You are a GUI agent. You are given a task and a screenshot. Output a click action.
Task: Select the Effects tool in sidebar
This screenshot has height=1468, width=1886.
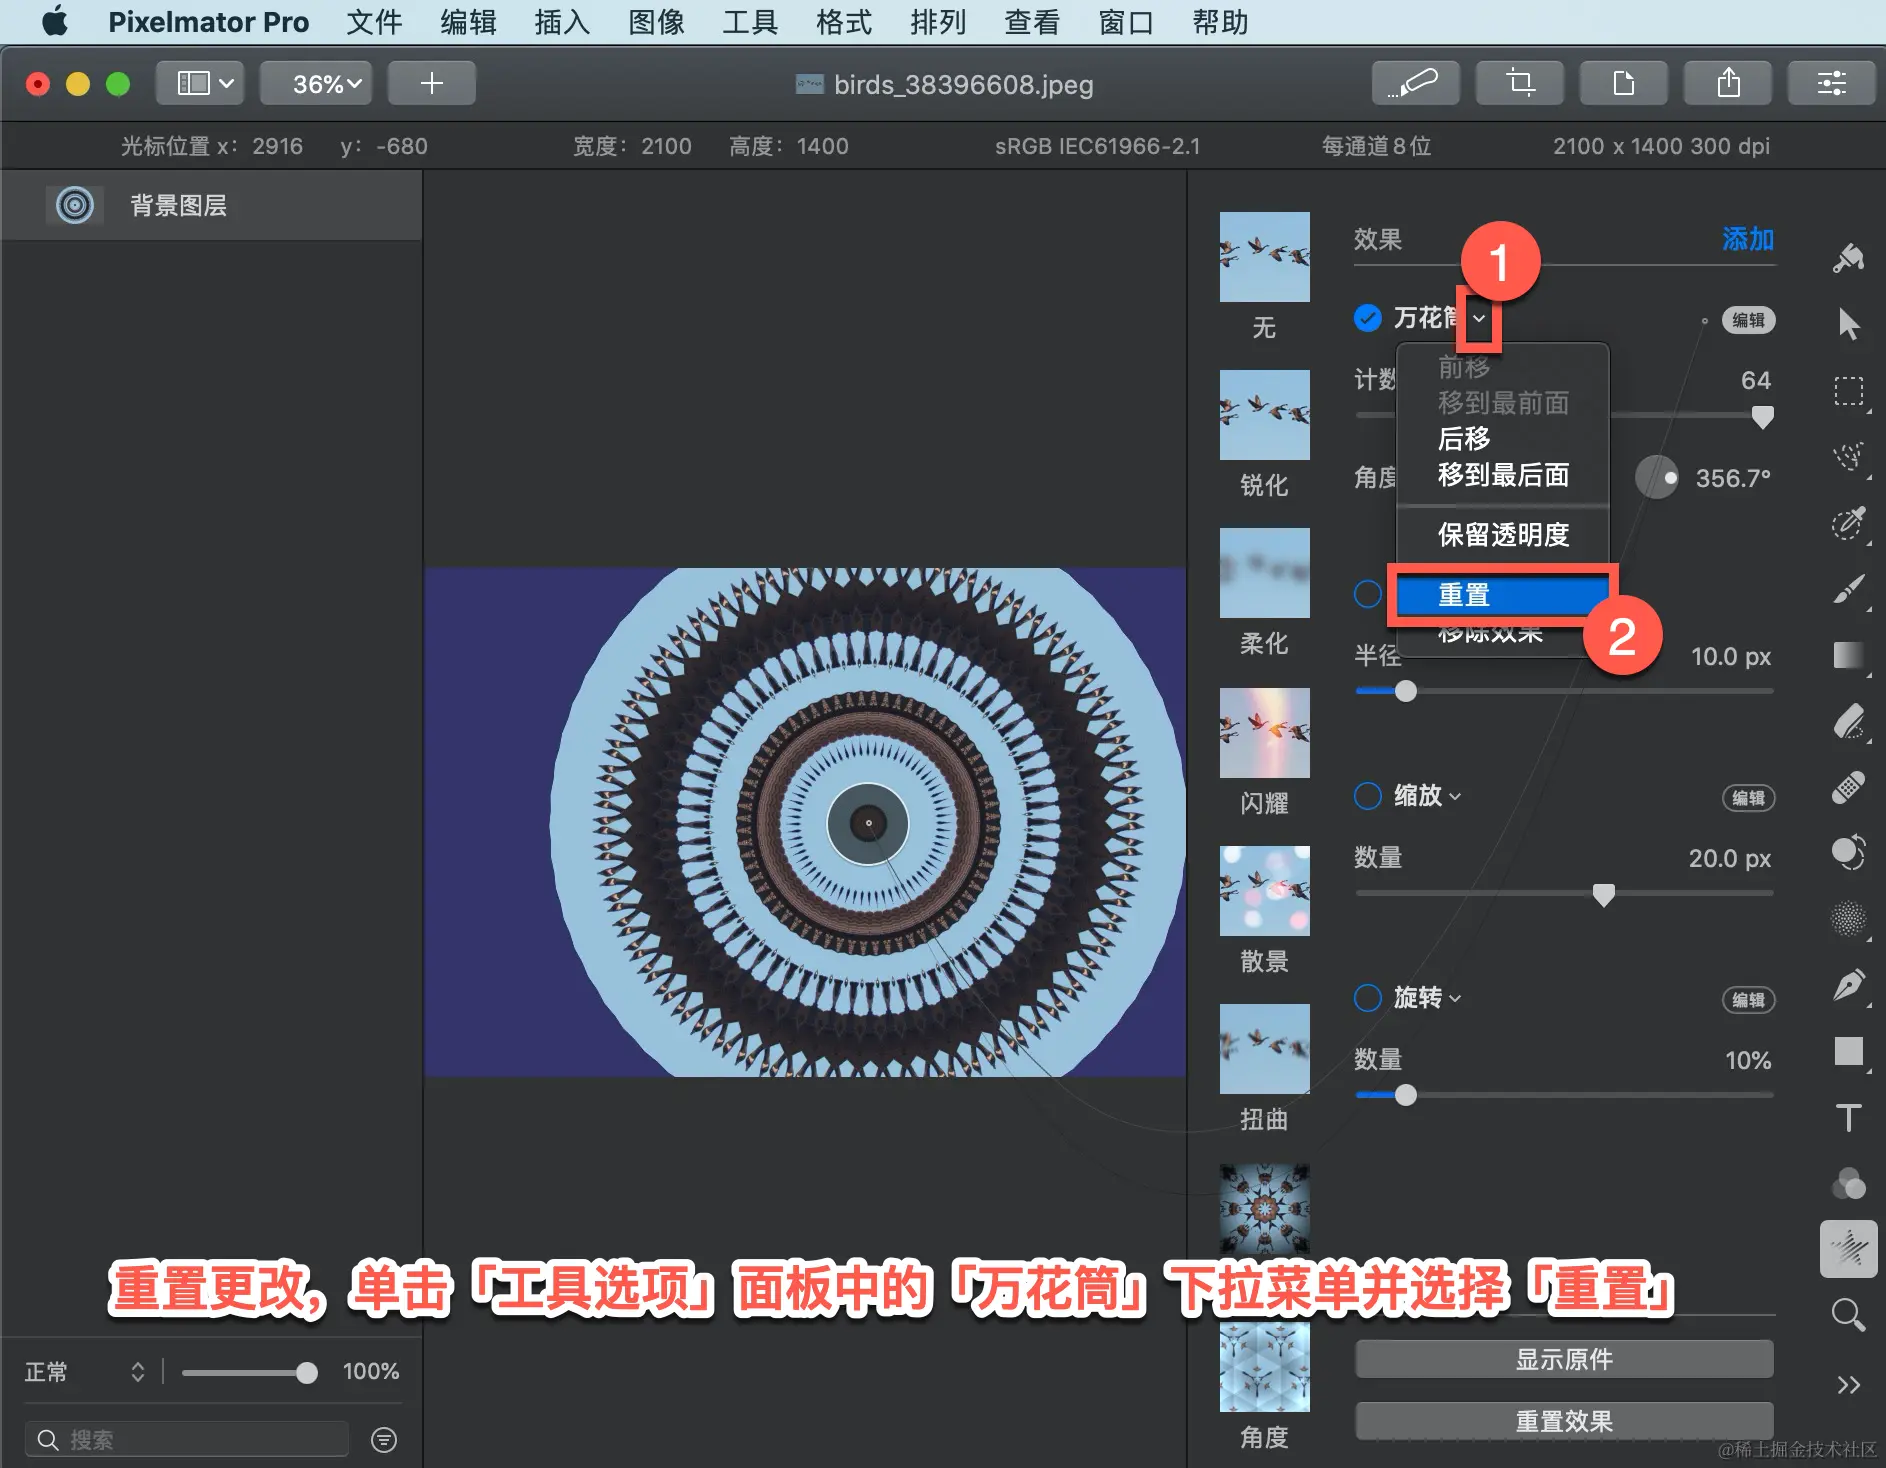[1848, 1249]
